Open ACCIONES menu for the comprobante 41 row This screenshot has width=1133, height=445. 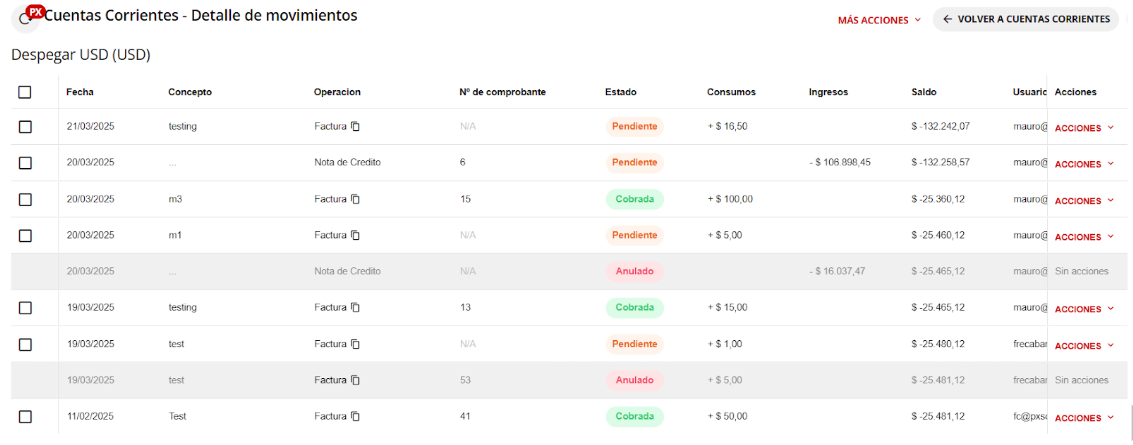pyautogui.click(x=1084, y=418)
